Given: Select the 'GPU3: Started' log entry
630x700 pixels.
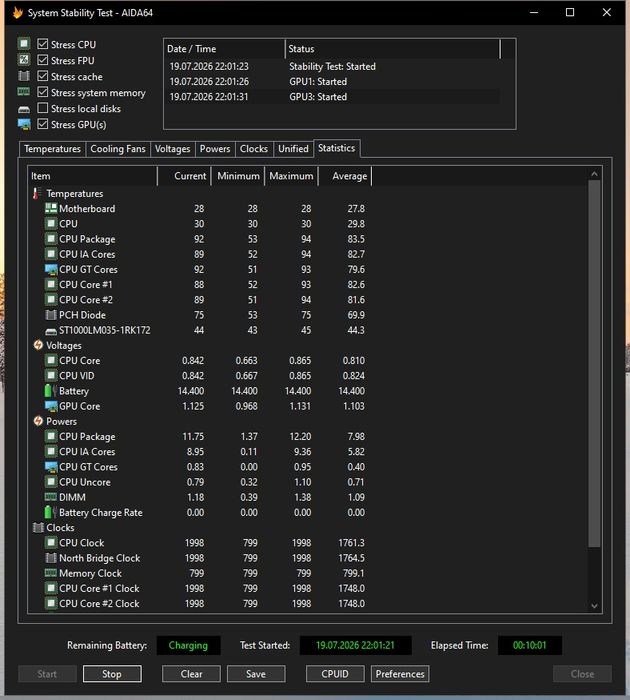Looking at the screenshot, I should [332, 97].
